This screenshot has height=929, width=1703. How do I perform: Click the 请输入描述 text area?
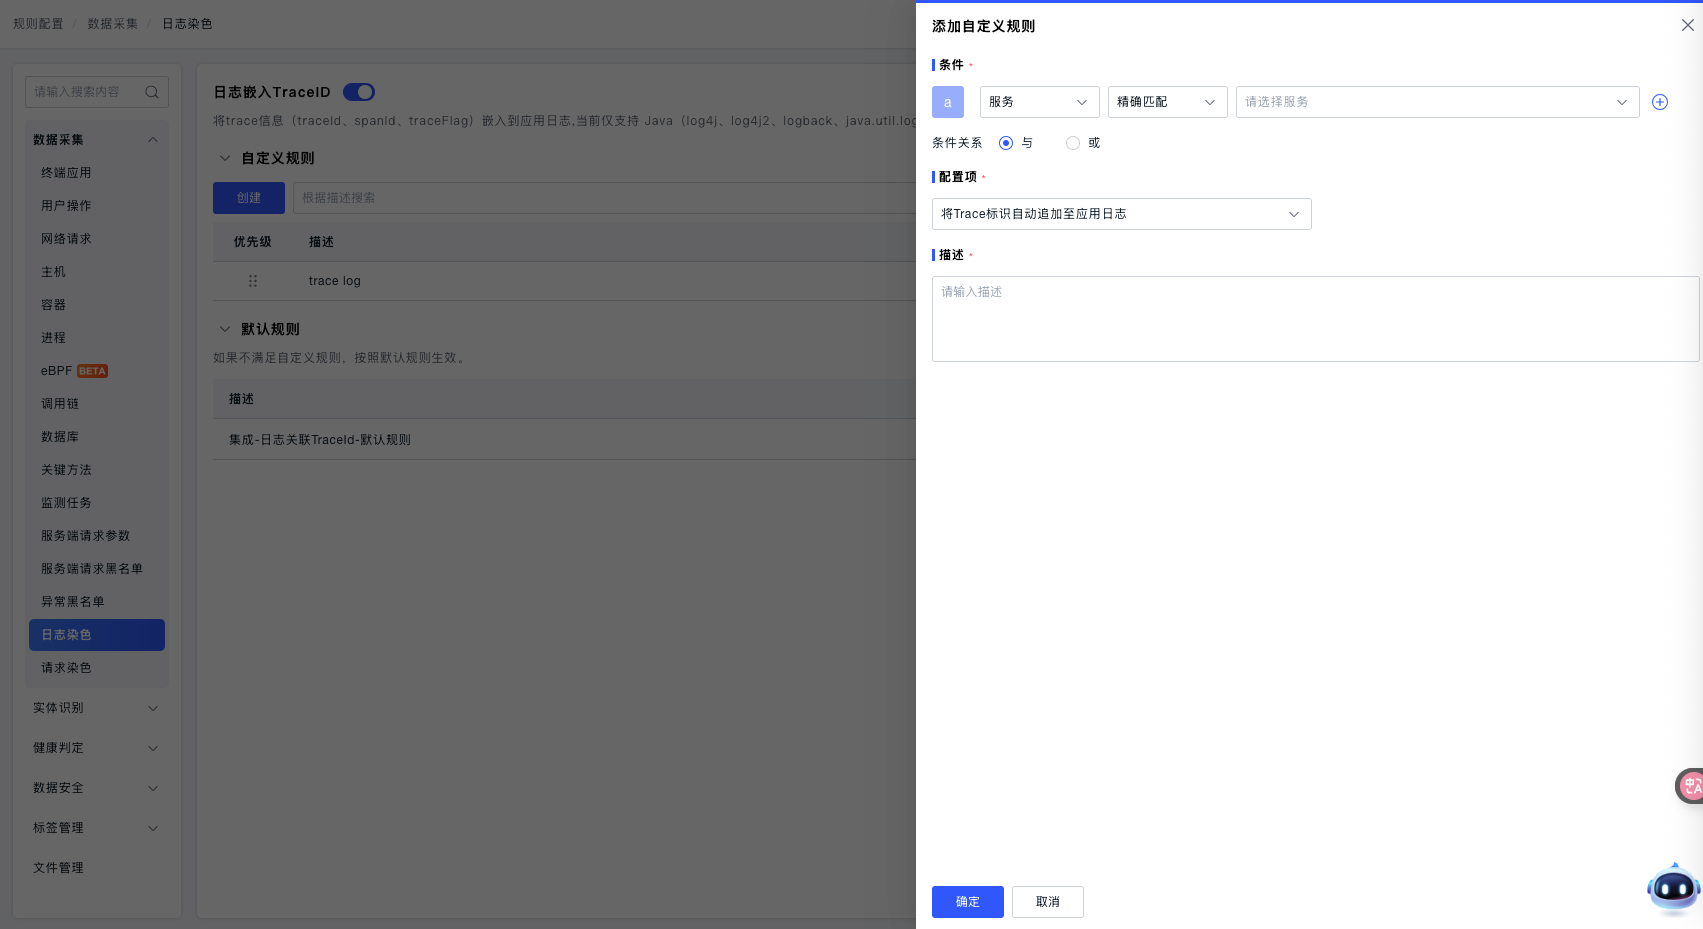1314,319
